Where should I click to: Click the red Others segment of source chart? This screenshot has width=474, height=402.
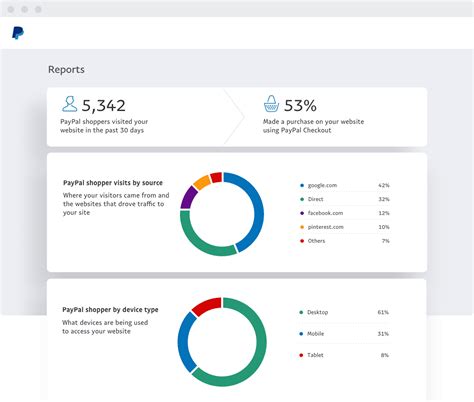pos(216,178)
